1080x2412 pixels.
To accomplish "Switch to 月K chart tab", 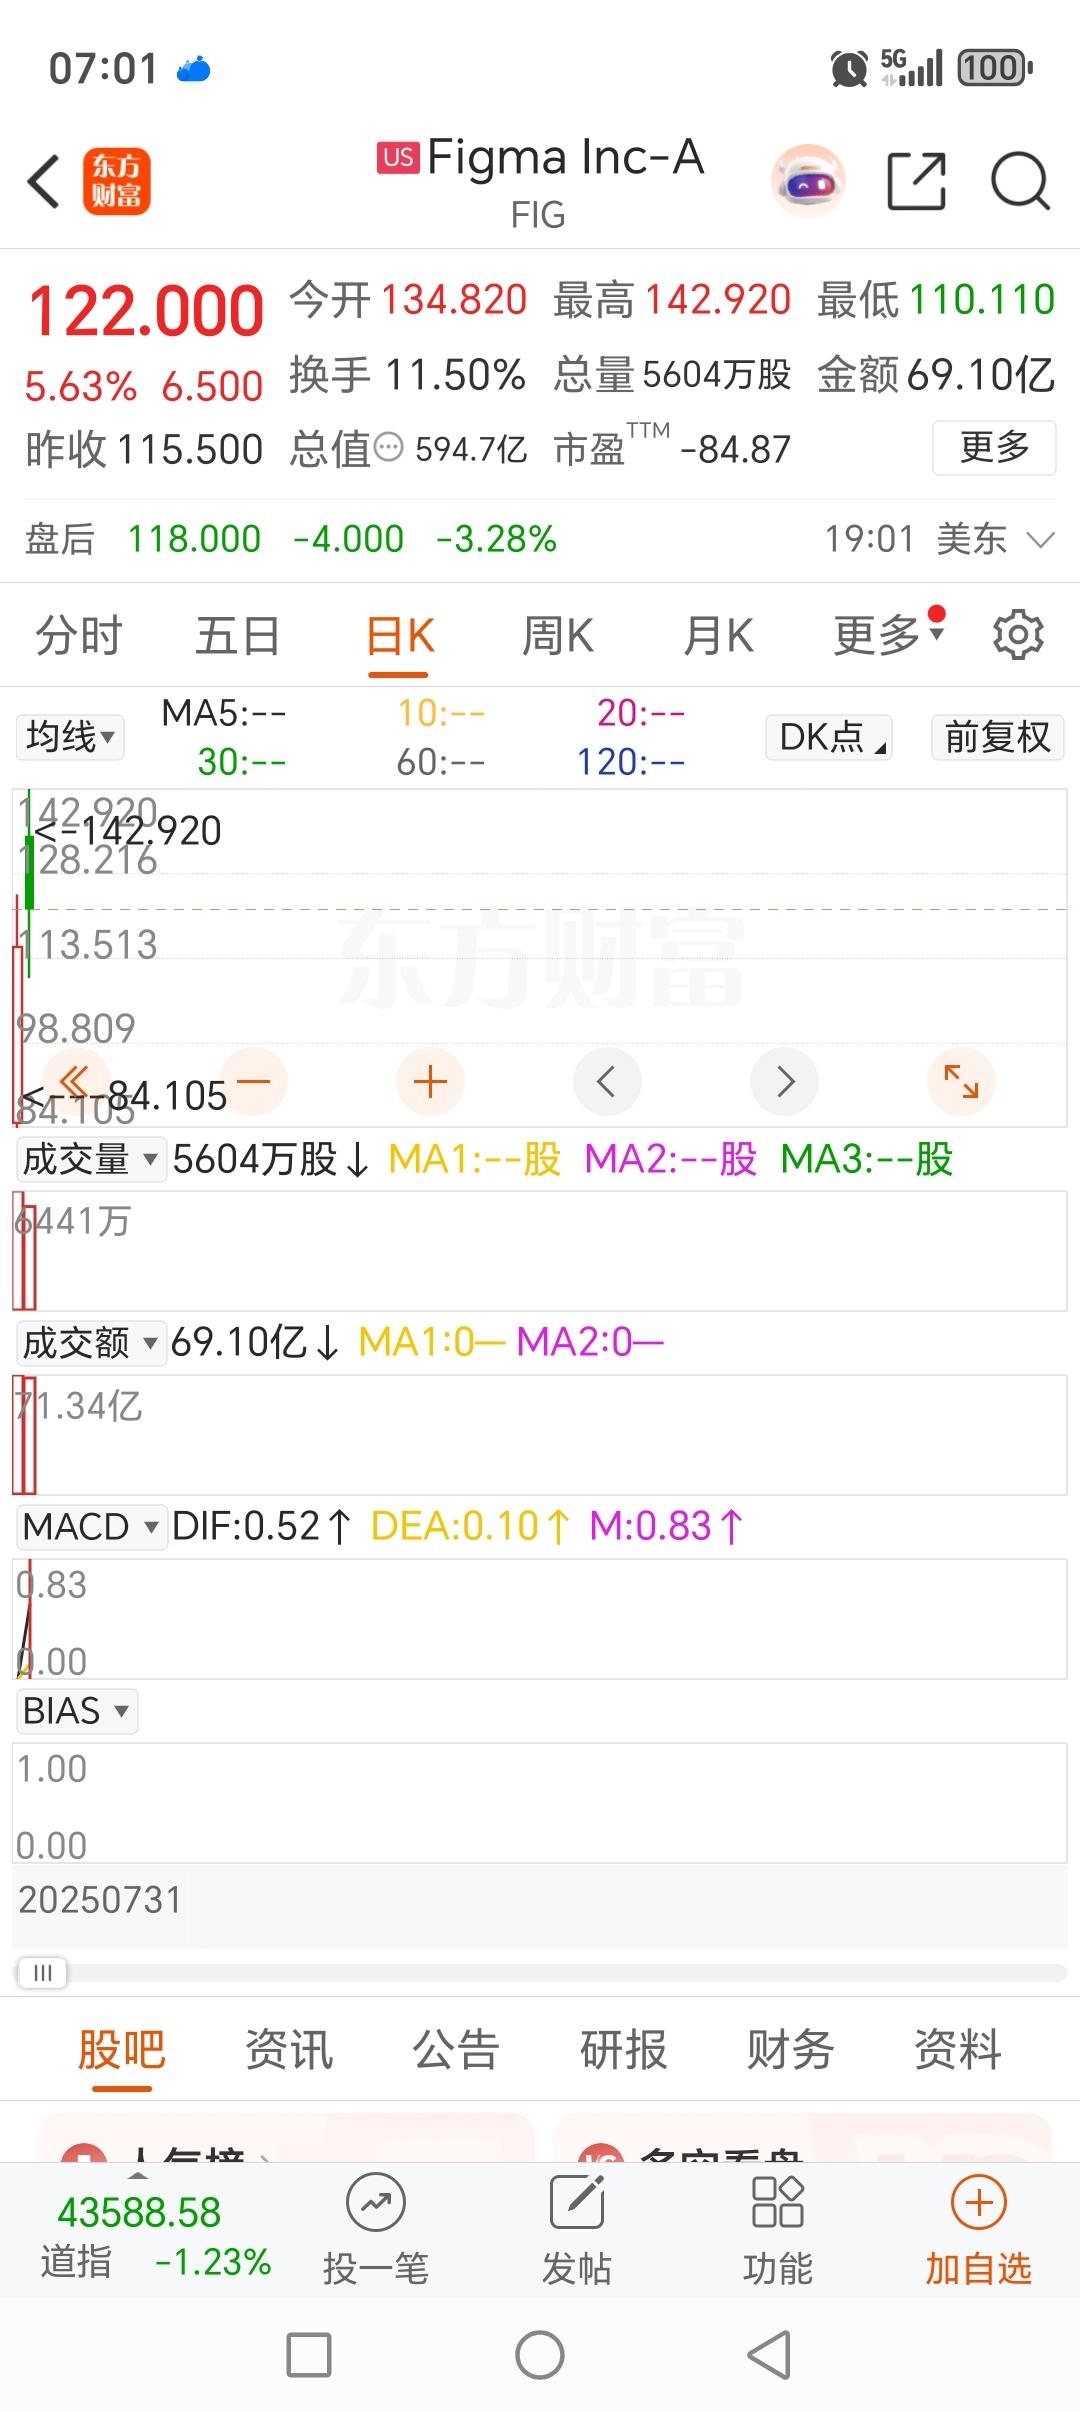I will (718, 635).
